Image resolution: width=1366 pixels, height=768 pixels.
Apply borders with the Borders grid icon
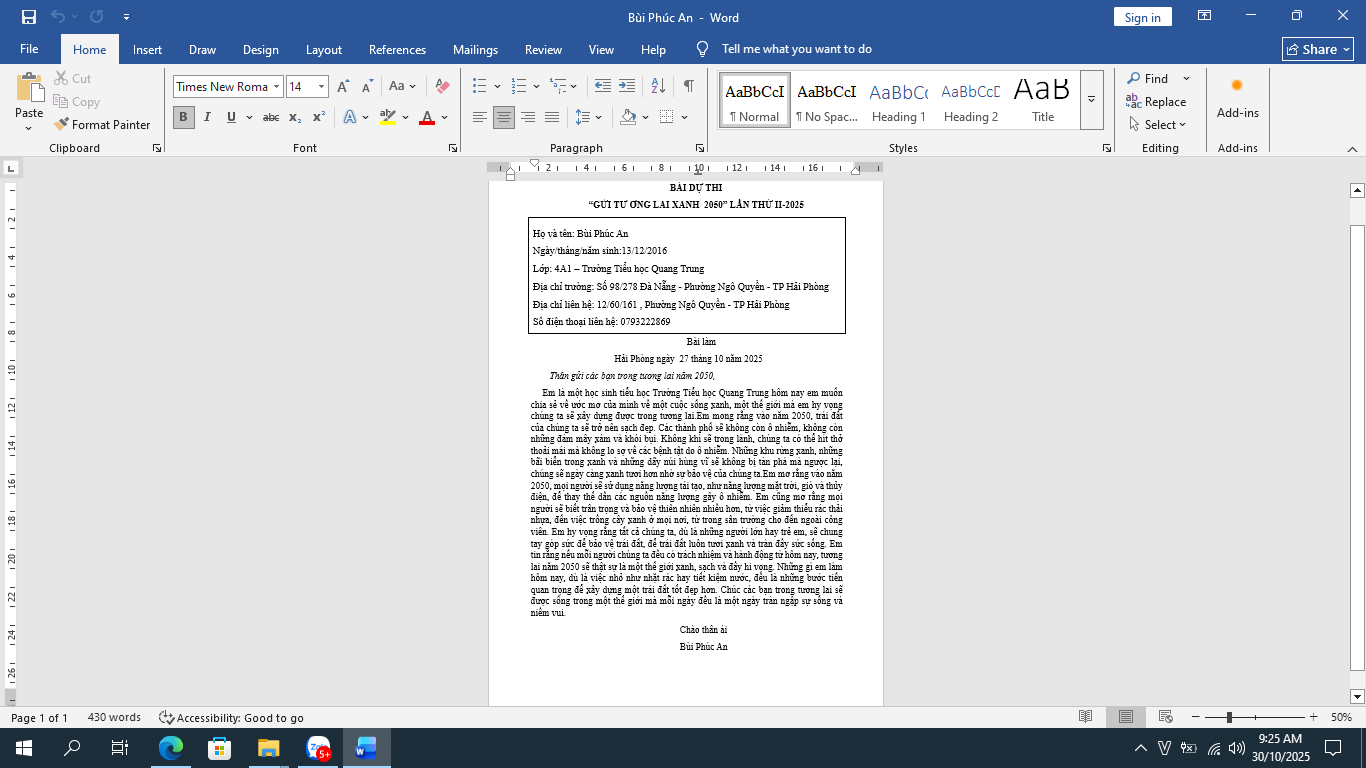[x=667, y=117]
